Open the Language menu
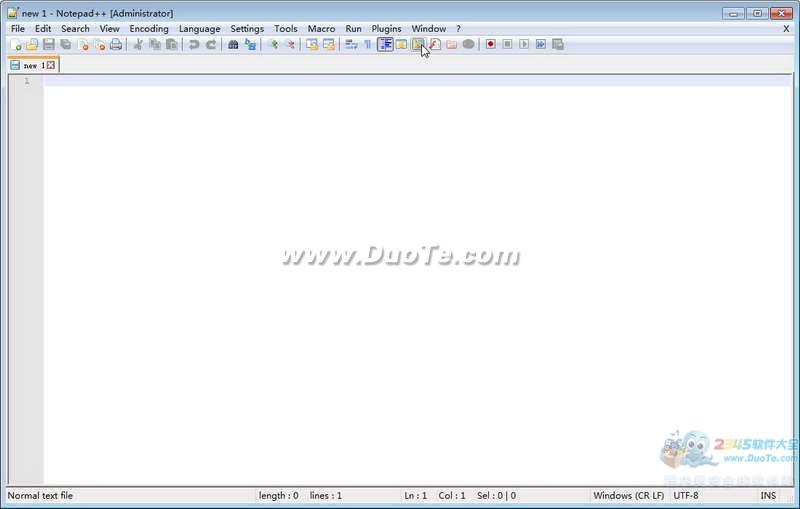The height and width of the screenshot is (509, 800). click(x=199, y=29)
